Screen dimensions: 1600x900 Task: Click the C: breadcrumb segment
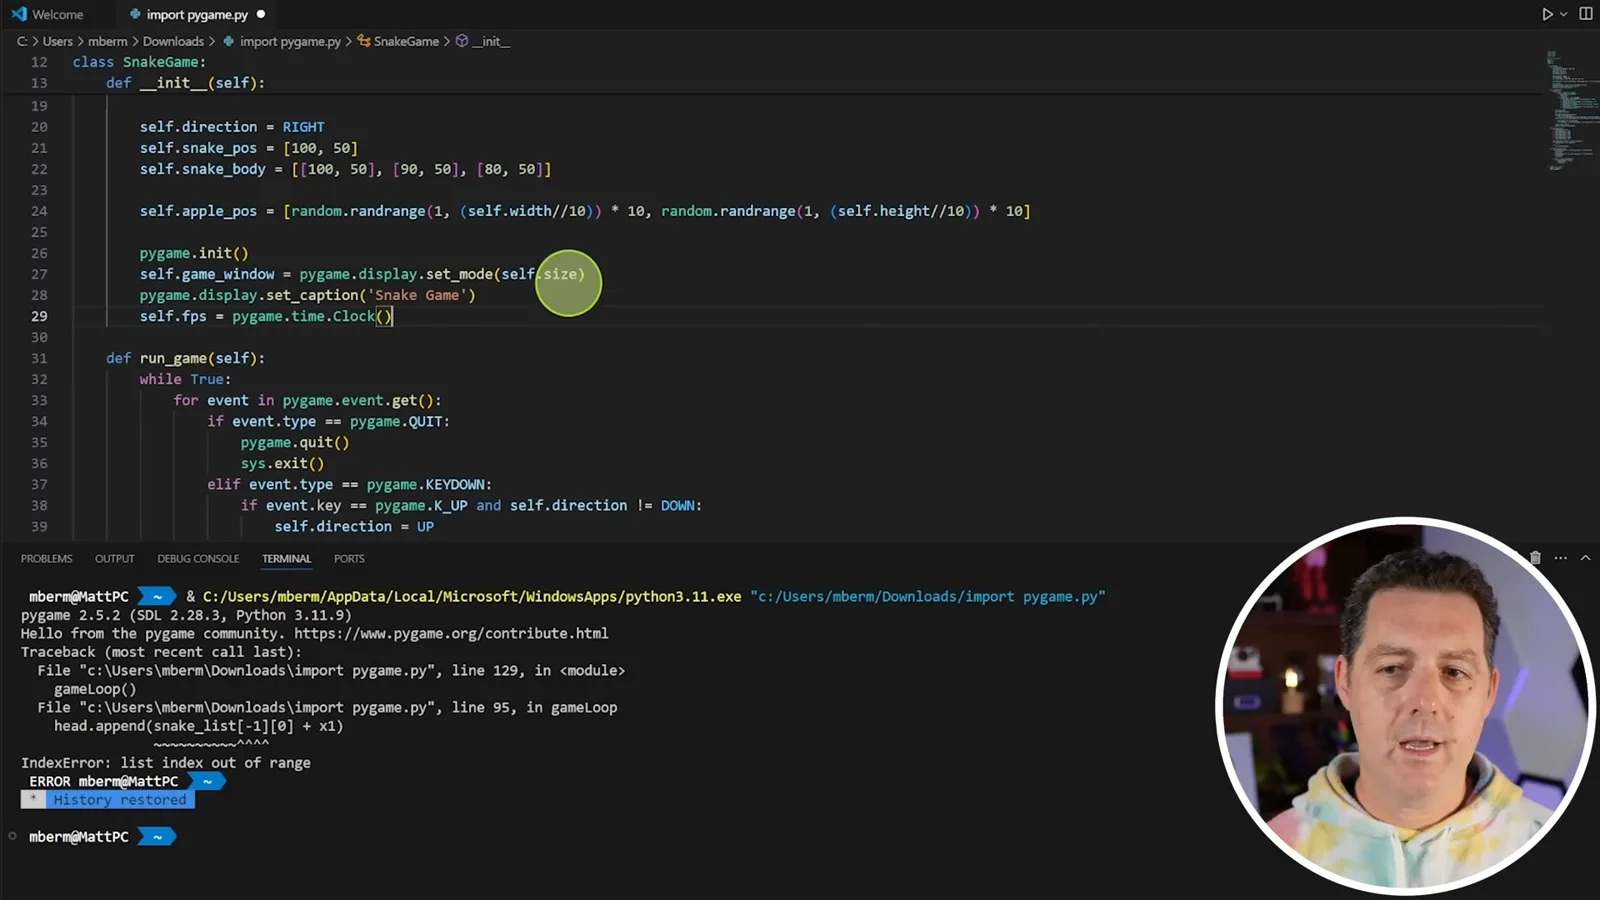22,41
